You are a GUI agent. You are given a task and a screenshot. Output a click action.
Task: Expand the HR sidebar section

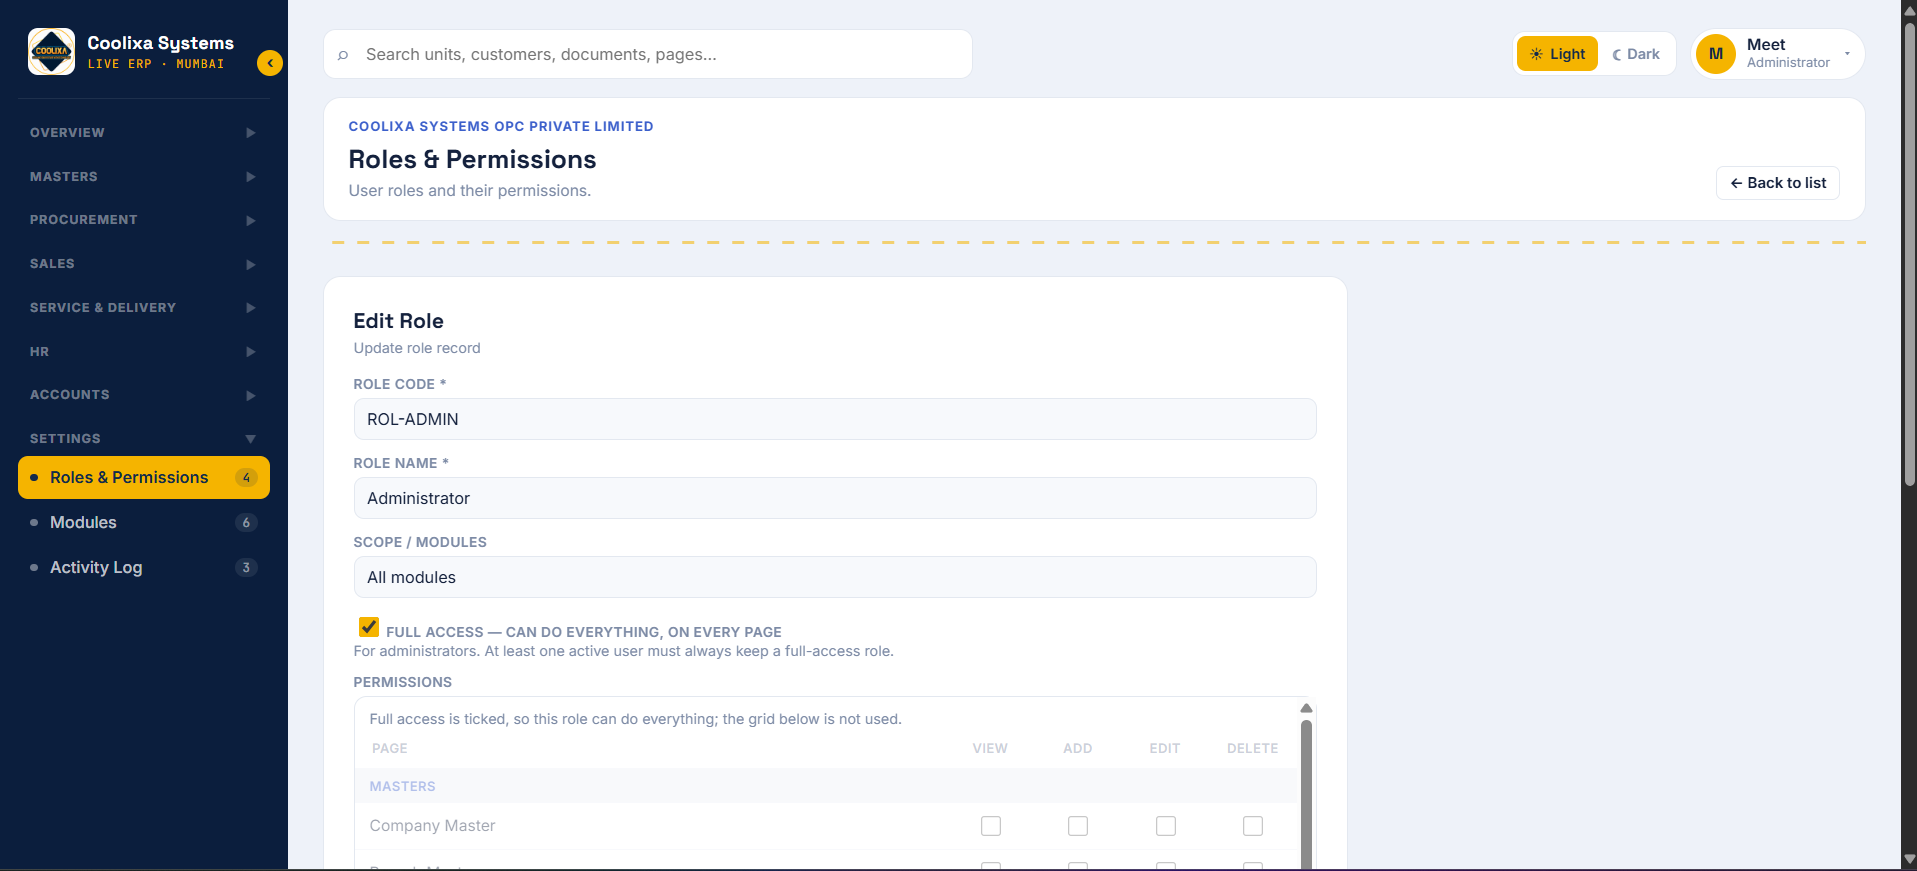click(x=143, y=352)
